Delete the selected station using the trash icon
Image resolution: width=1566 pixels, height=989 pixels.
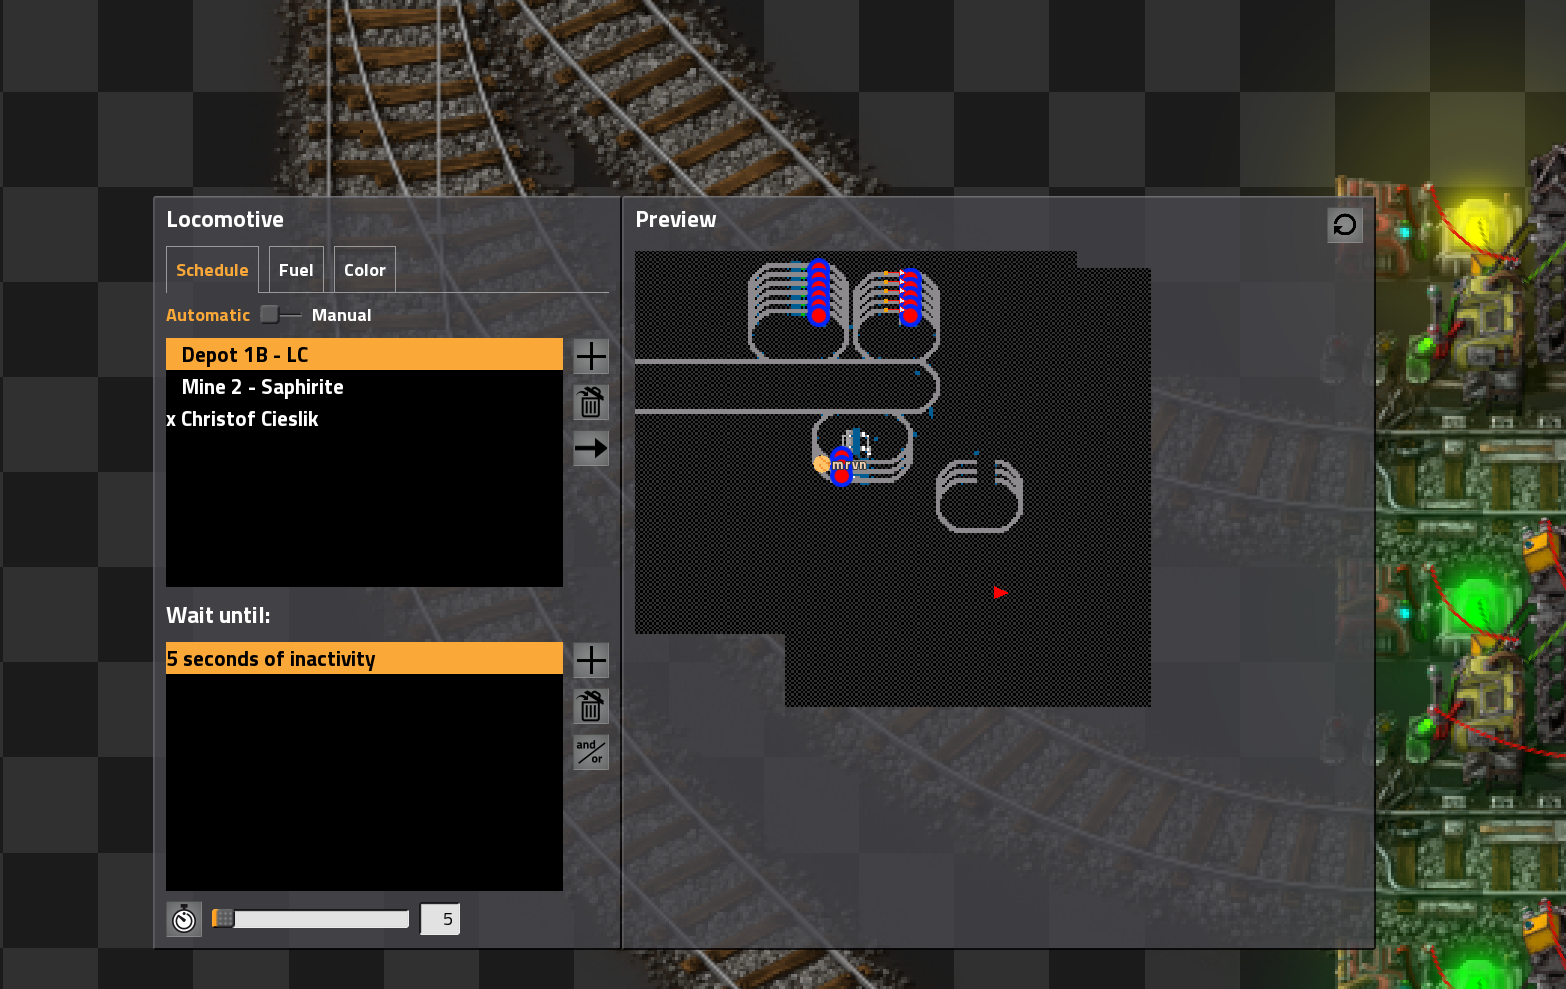(x=591, y=402)
